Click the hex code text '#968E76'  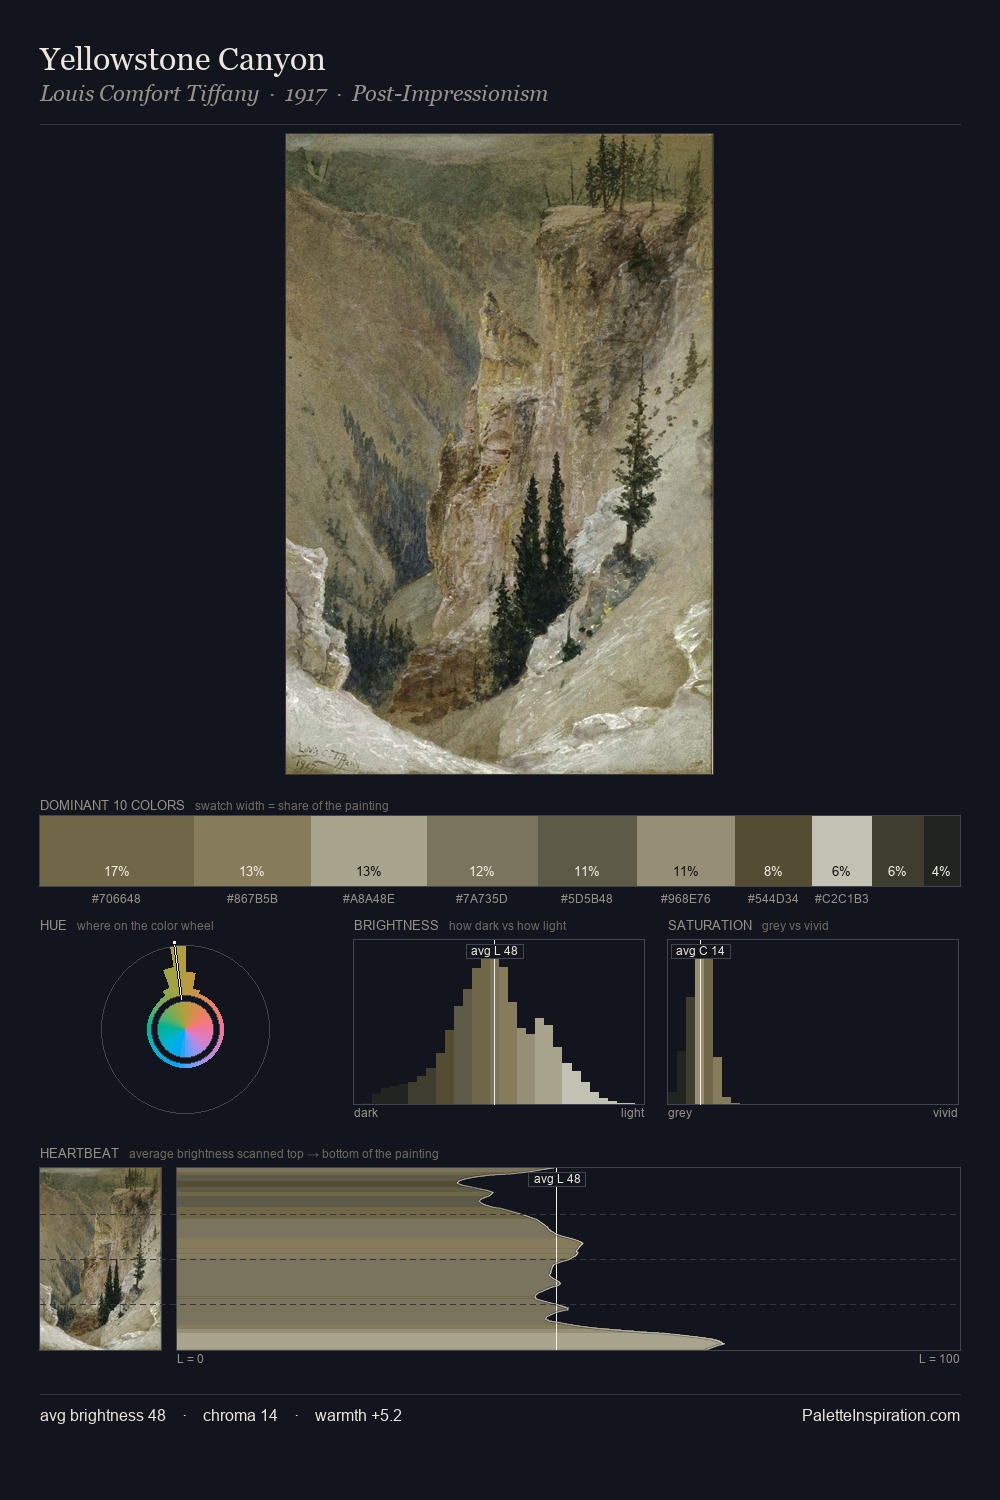pyautogui.click(x=686, y=898)
